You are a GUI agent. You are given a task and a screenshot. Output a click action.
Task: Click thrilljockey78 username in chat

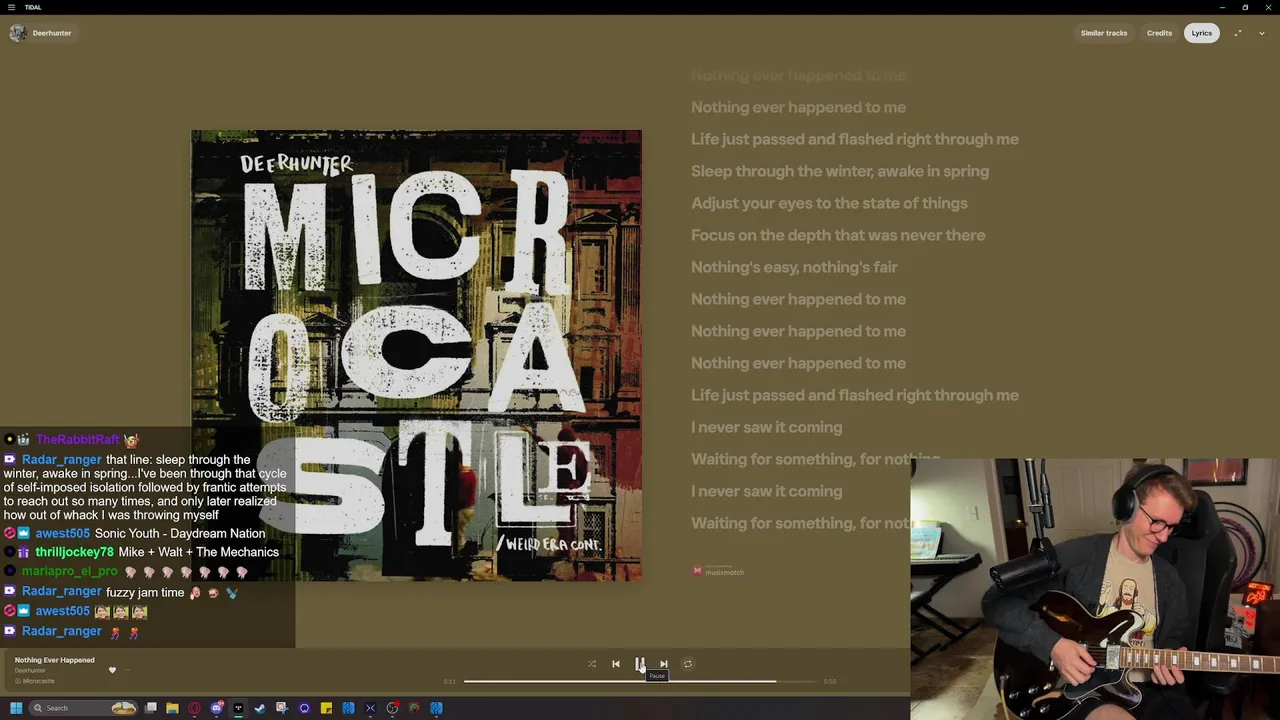click(x=75, y=552)
